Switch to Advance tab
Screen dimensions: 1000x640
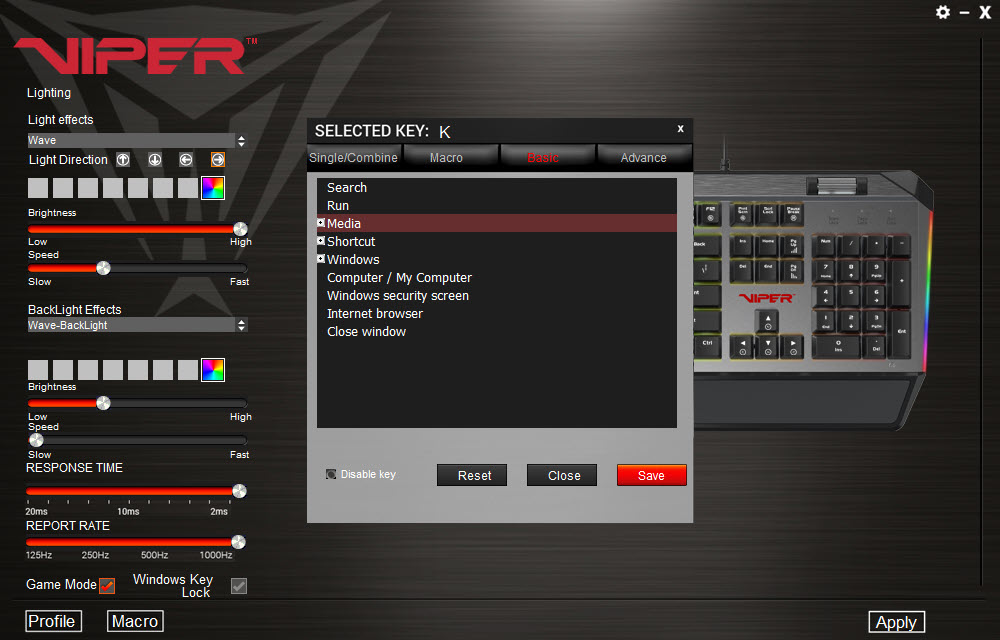(644, 157)
